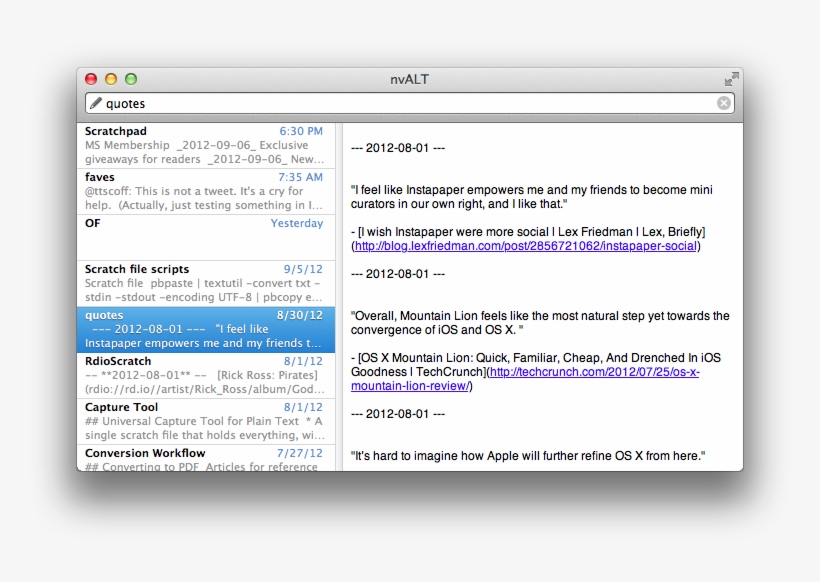The image size is (820, 582).
Task: Clear the search field with X icon
Action: (x=724, y=103)
